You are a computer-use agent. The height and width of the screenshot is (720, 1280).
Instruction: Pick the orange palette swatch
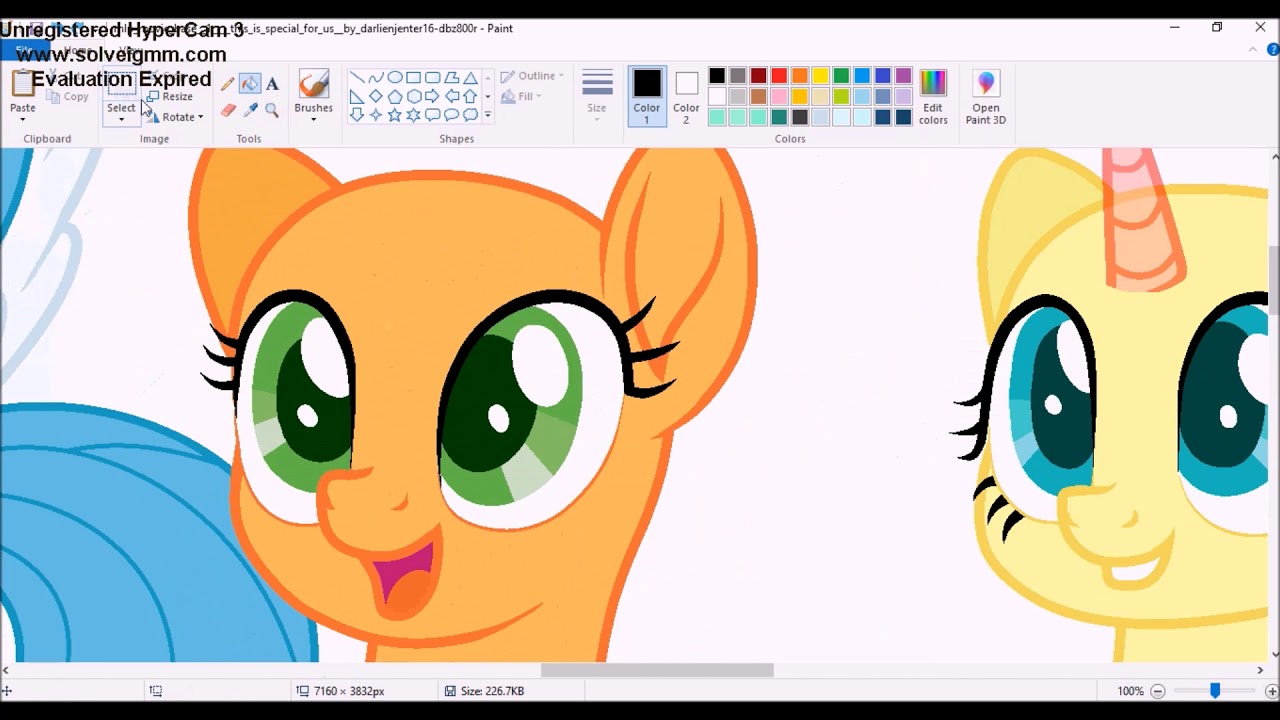coord(800,76)
